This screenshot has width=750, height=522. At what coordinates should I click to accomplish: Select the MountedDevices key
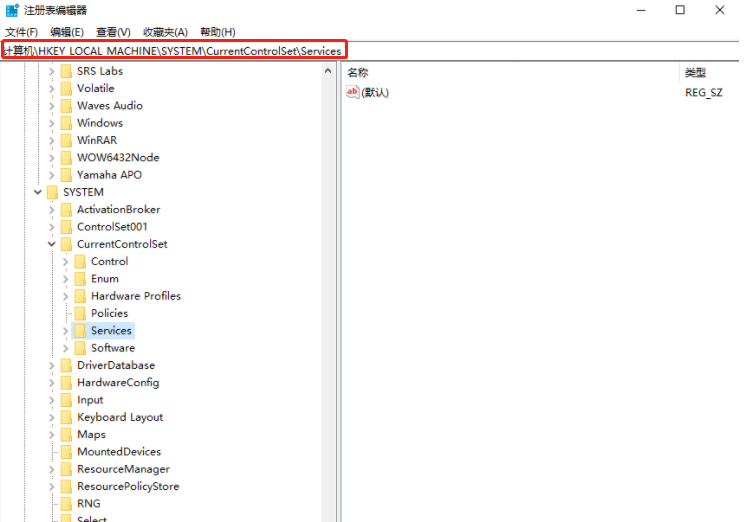click(x=119, y=452)
